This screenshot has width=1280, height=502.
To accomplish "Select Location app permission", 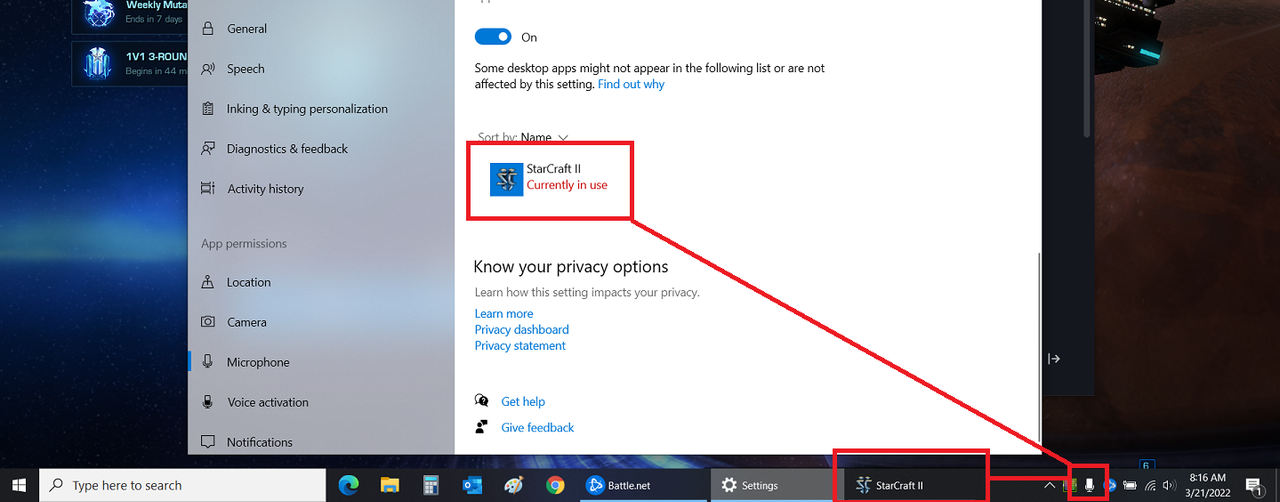I will click(x=248, y=282).
